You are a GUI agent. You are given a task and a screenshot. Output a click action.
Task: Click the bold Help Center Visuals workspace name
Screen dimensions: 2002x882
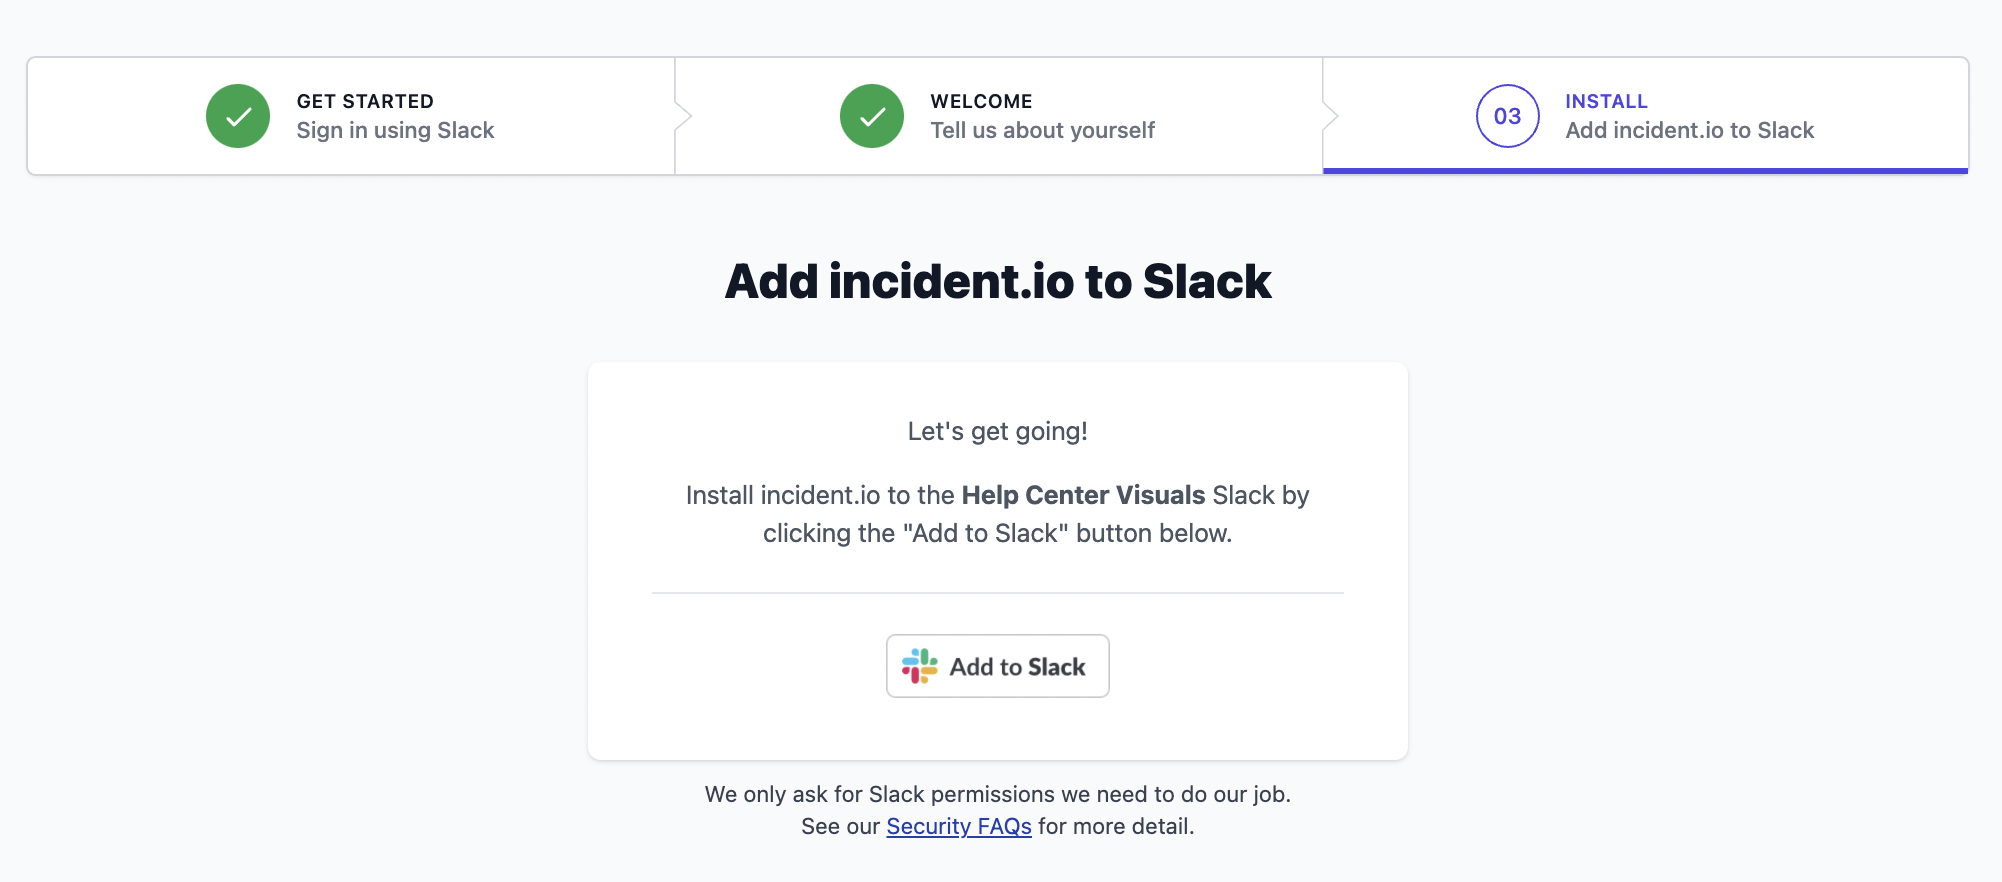tap(1083, 495)
